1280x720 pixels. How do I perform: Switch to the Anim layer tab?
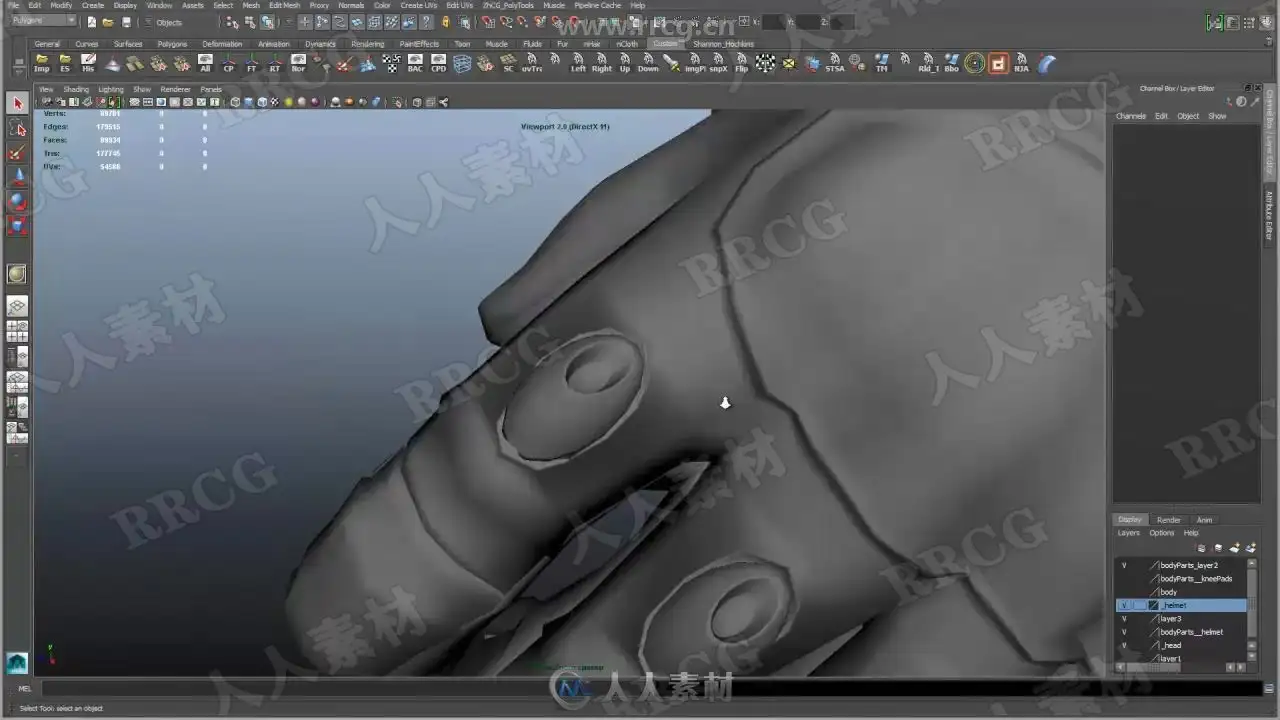(1204, 520)
